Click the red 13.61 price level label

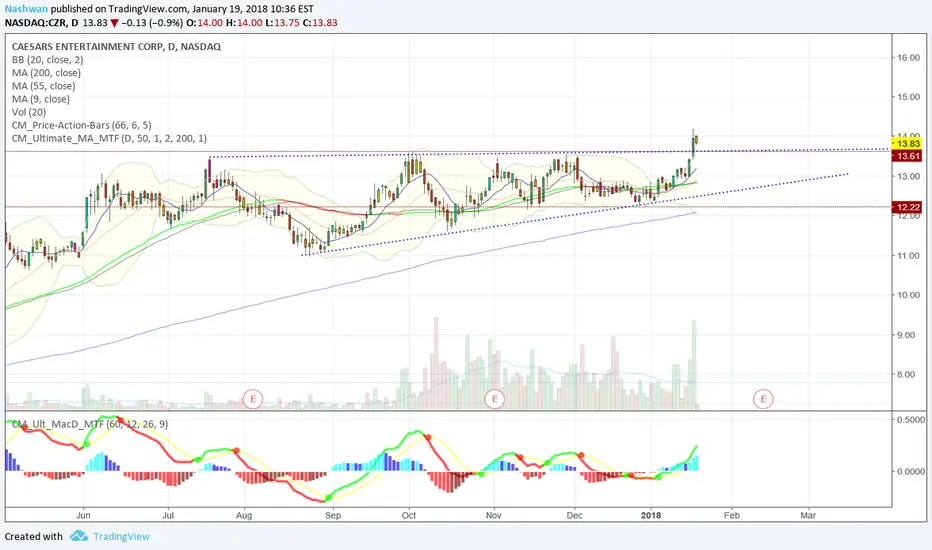point(907,156)
